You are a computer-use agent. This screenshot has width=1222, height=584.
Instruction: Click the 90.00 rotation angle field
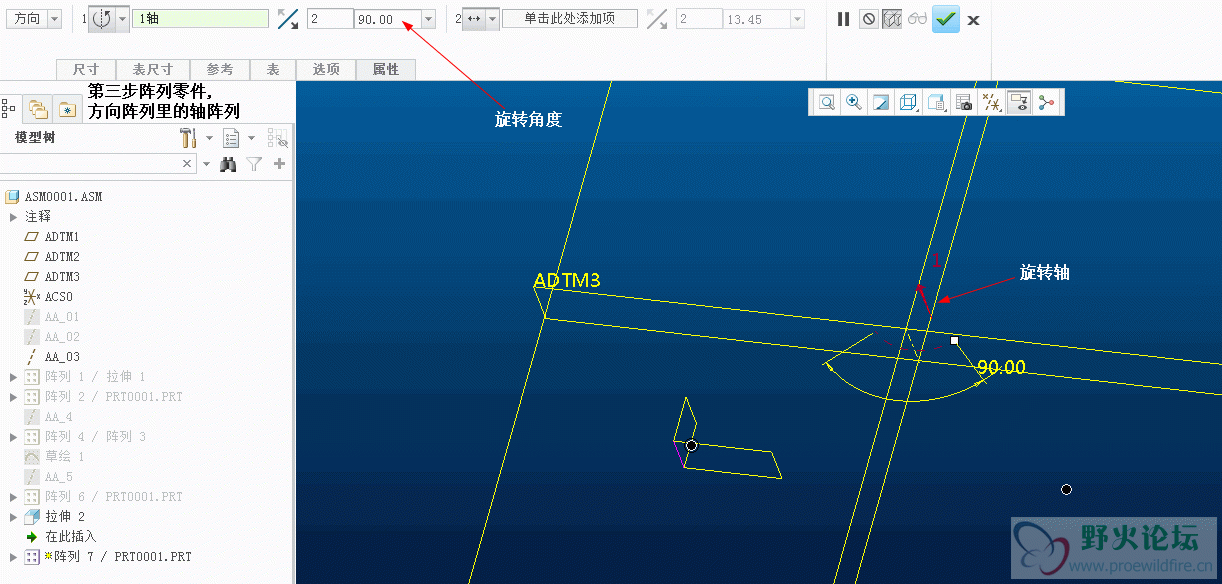click(x=388, y=19)
